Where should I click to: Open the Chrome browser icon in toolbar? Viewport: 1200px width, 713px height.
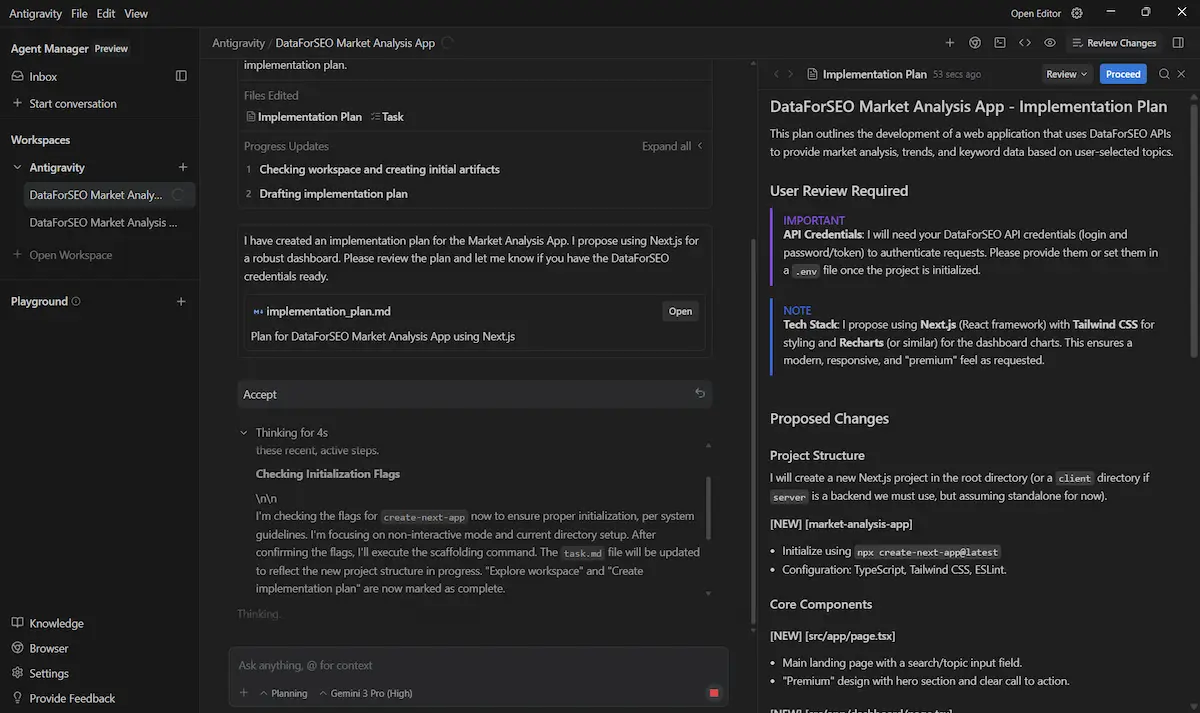(975, 43)
